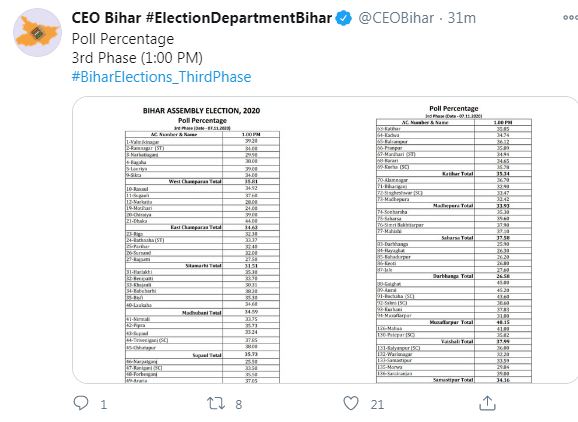Retweet using the retweet arrows icon
This screenshot has width=578, height=422.
[216, 403]
